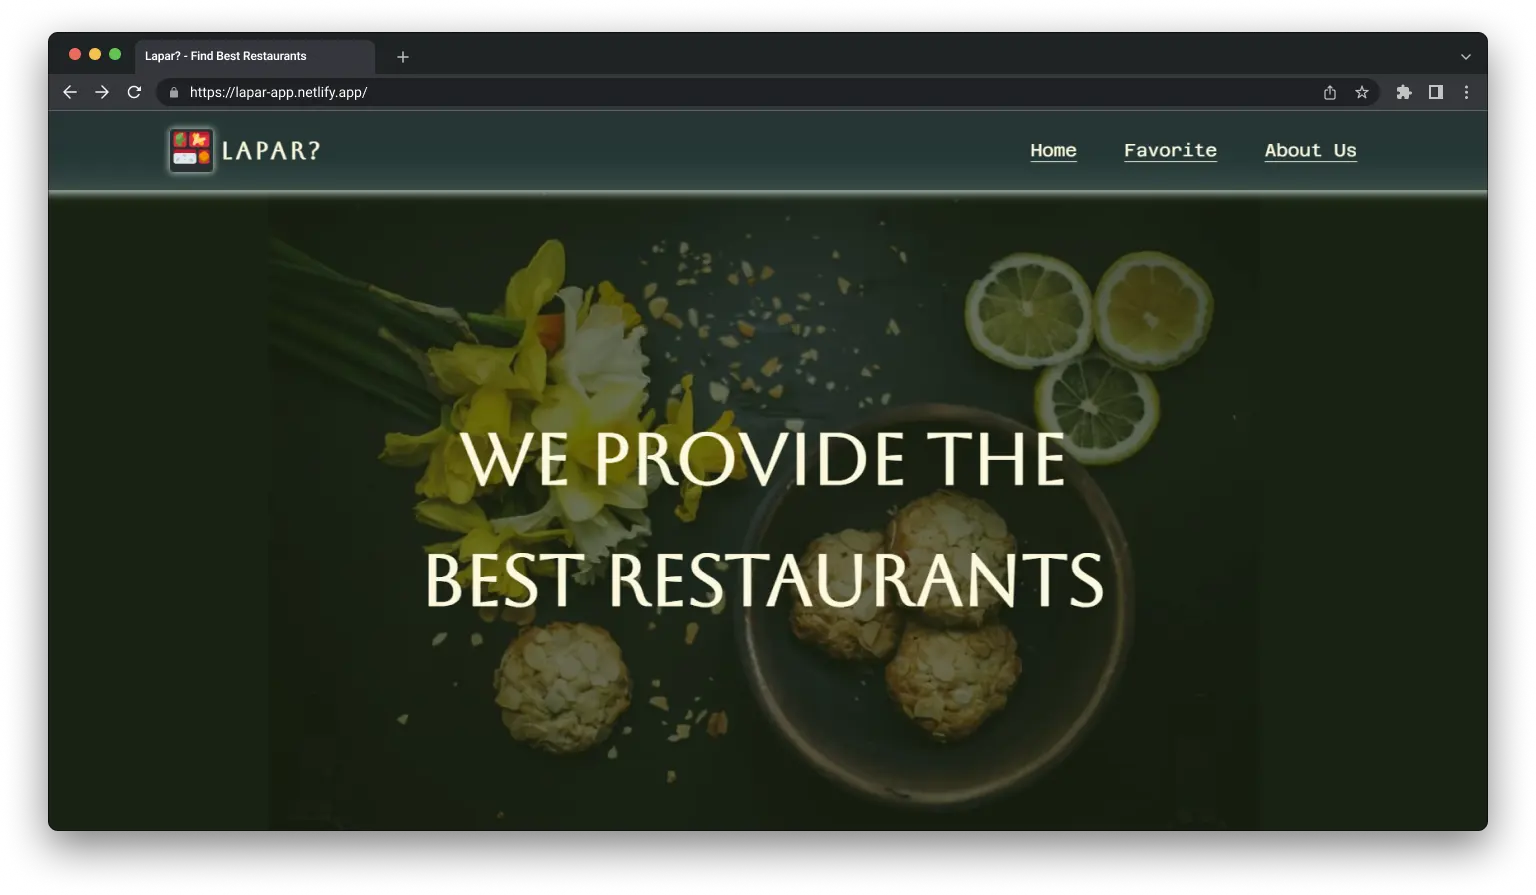Screen dimensions: 1536x895
Task: Click the reload page icon
Action: coord(134,92)
